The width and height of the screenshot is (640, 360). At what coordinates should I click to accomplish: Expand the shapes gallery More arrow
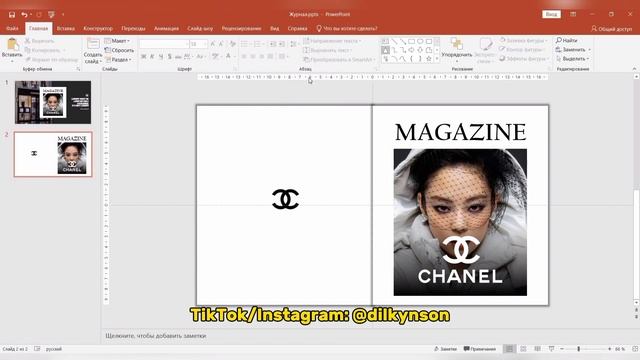pos(437,59)
